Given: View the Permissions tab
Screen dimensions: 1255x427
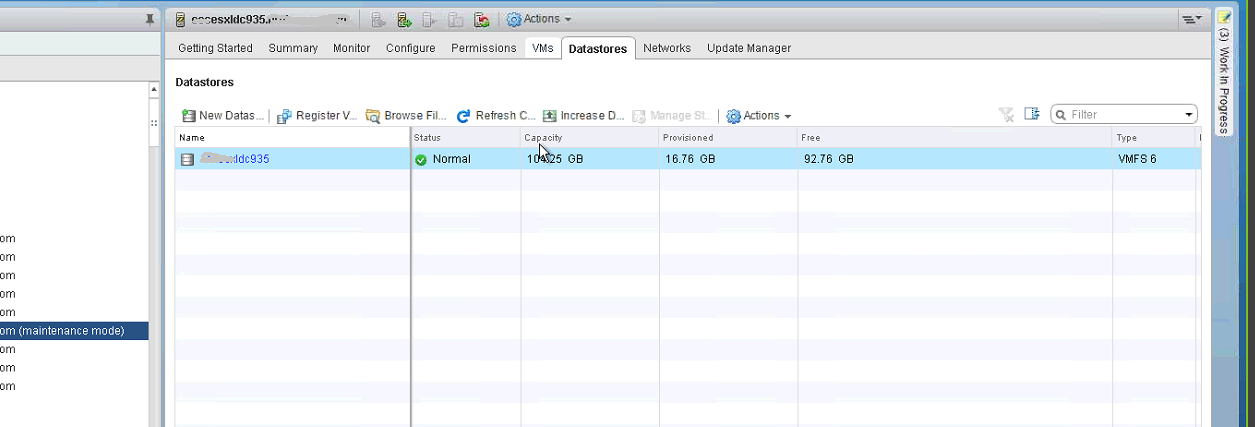Looking at the screenshot, I should (x=484, y=48).
